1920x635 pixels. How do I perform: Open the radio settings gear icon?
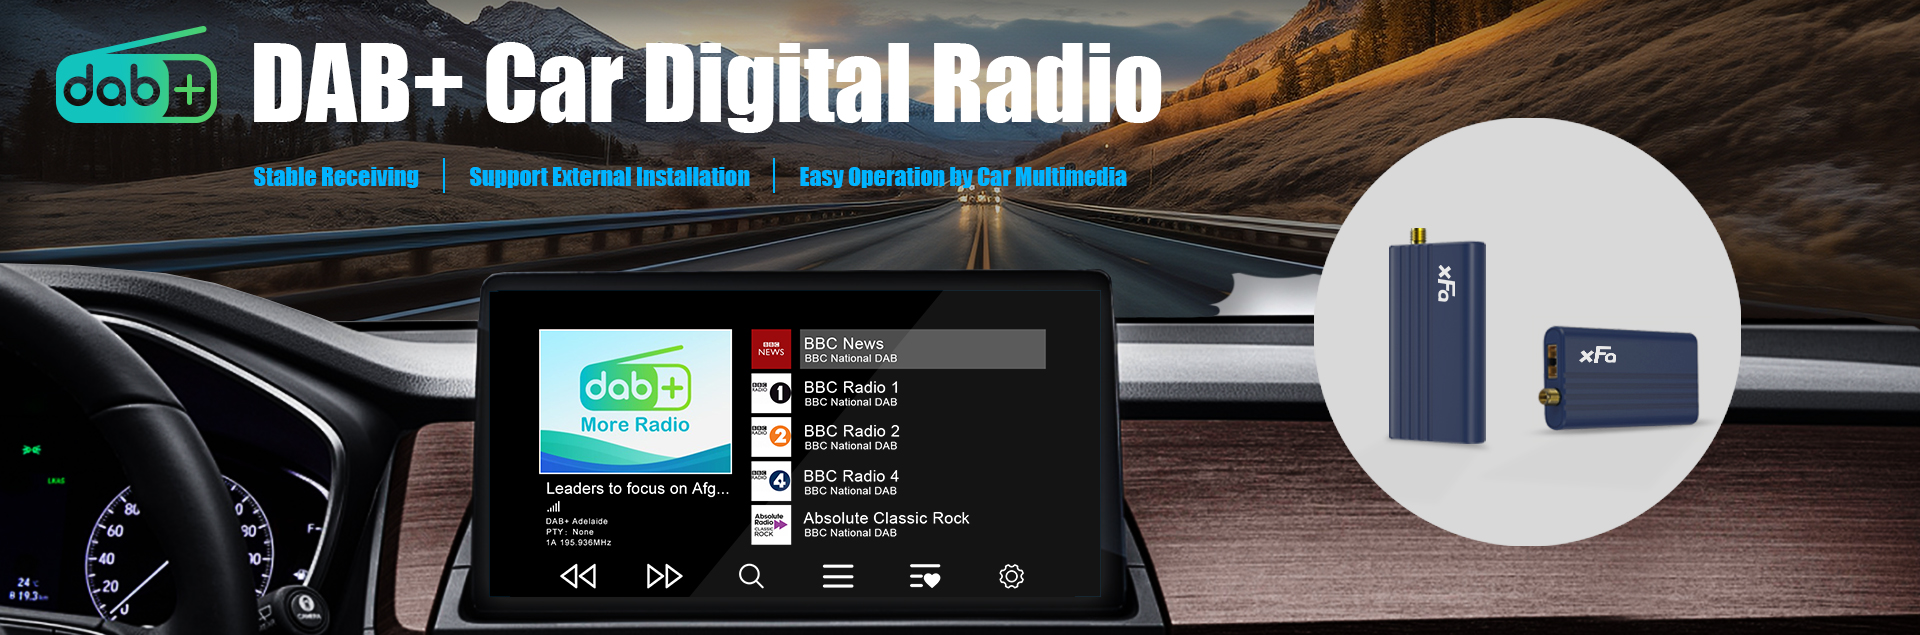tap(1011, 576)
